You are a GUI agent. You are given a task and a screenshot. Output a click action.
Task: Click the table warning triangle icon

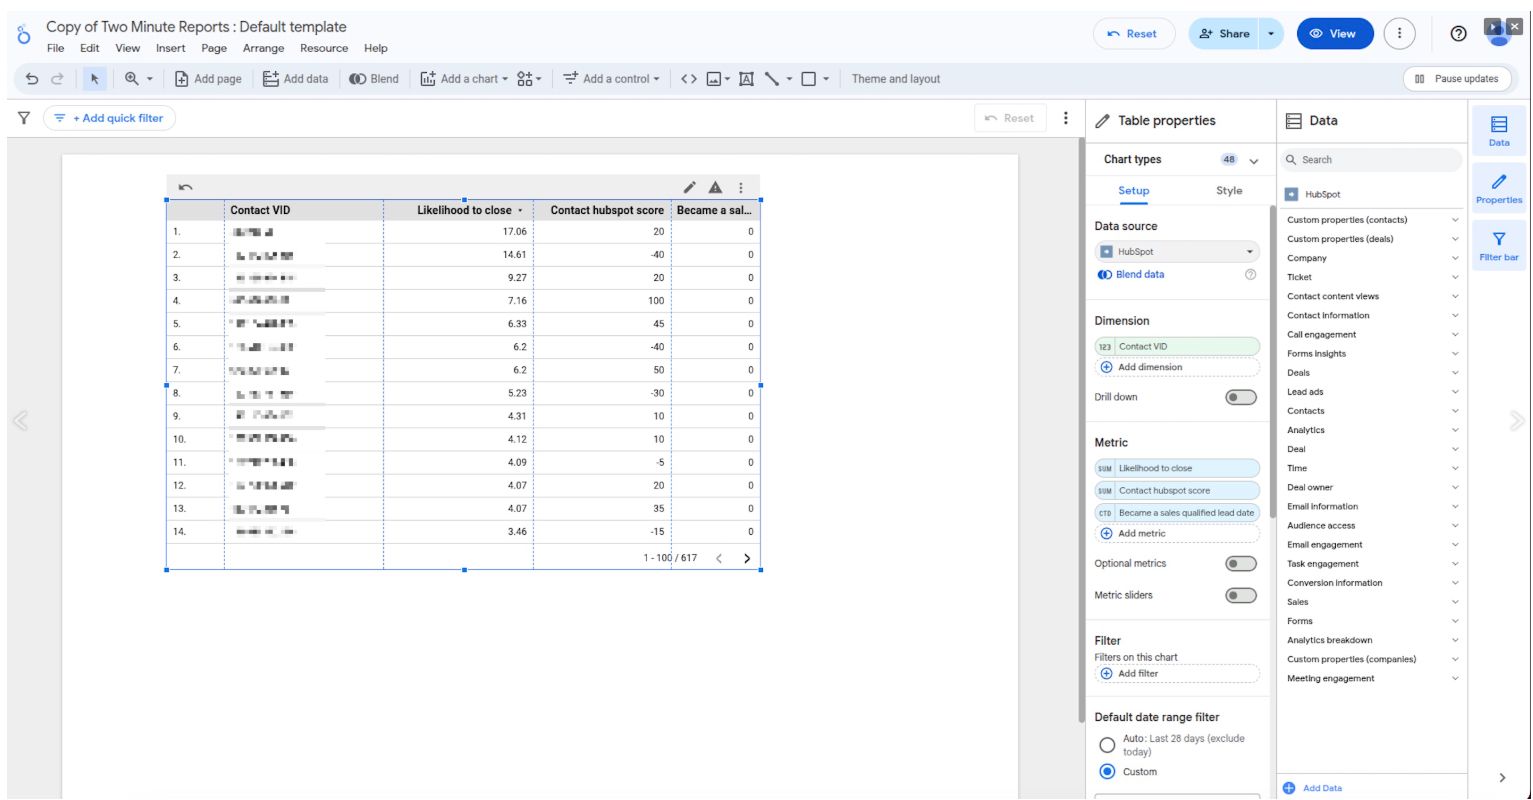pyautogui.click(x=715, y=187)
